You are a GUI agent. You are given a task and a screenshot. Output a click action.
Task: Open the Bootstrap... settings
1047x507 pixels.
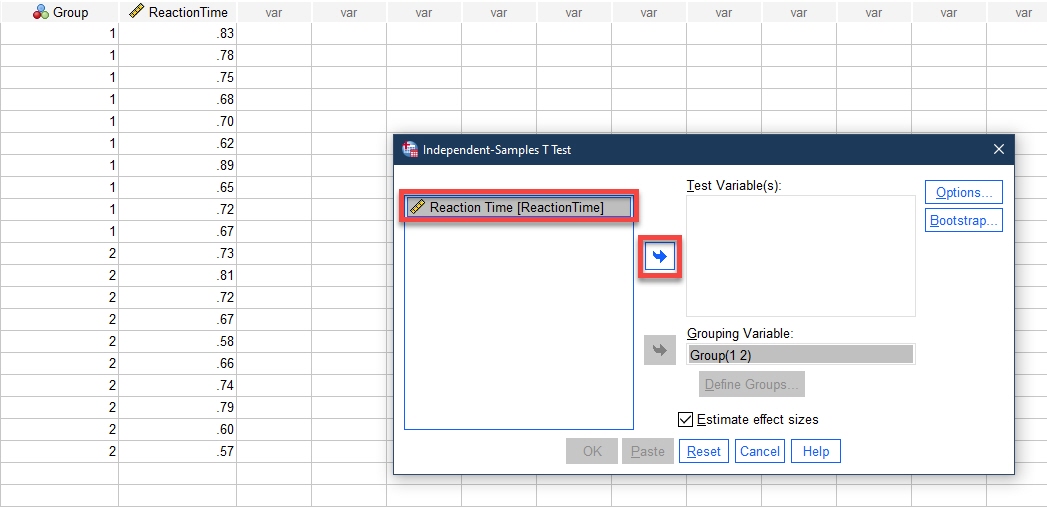click(x=964, y=220)
